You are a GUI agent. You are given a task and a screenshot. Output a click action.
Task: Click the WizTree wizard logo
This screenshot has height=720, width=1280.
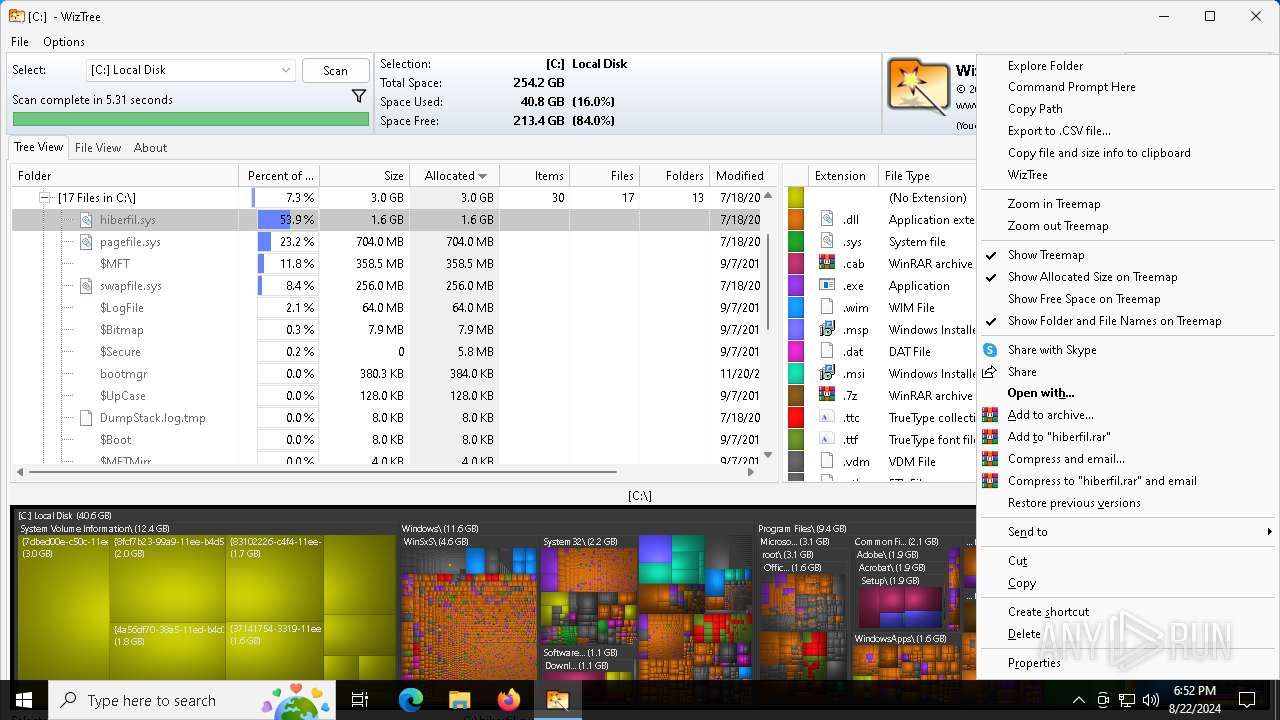click(x=918, y=87)
